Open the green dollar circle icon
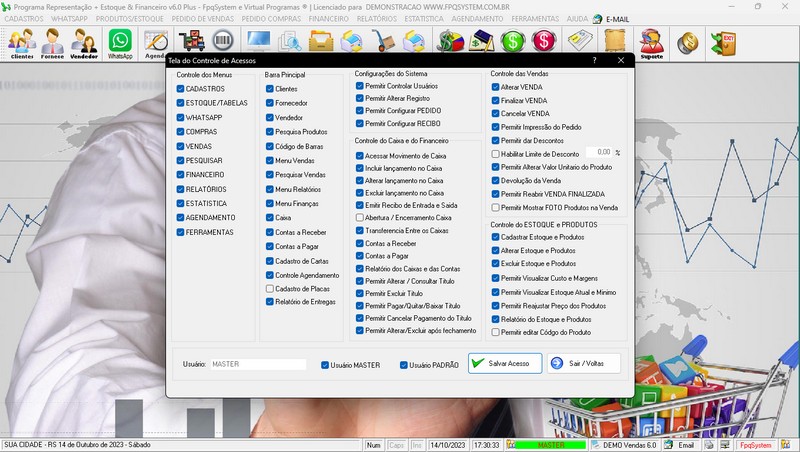800x452 pixels. (x=513, y=41)
